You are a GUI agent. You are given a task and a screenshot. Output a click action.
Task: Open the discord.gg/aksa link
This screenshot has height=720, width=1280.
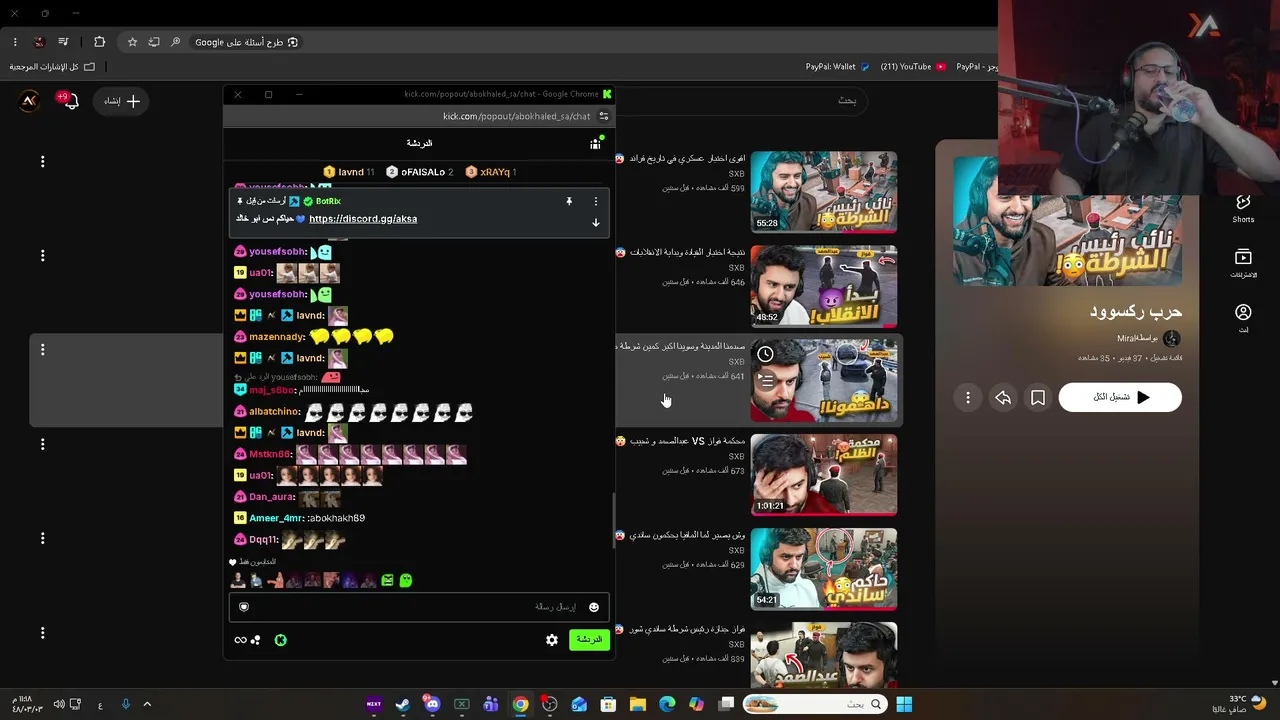pos(363,219)
